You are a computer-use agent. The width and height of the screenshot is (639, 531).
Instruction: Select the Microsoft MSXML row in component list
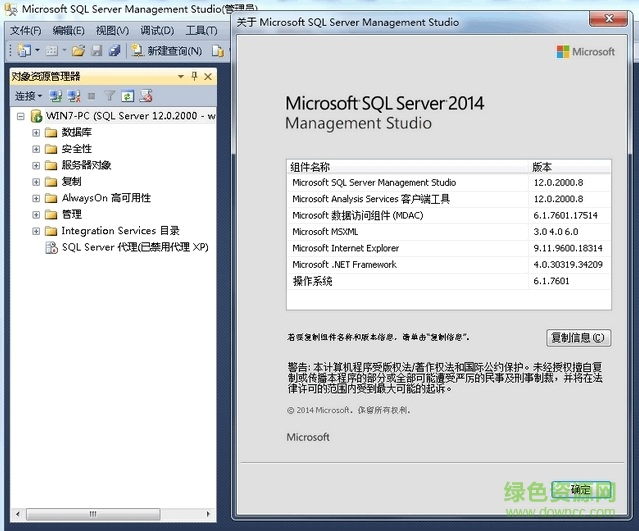click(324, 232)
